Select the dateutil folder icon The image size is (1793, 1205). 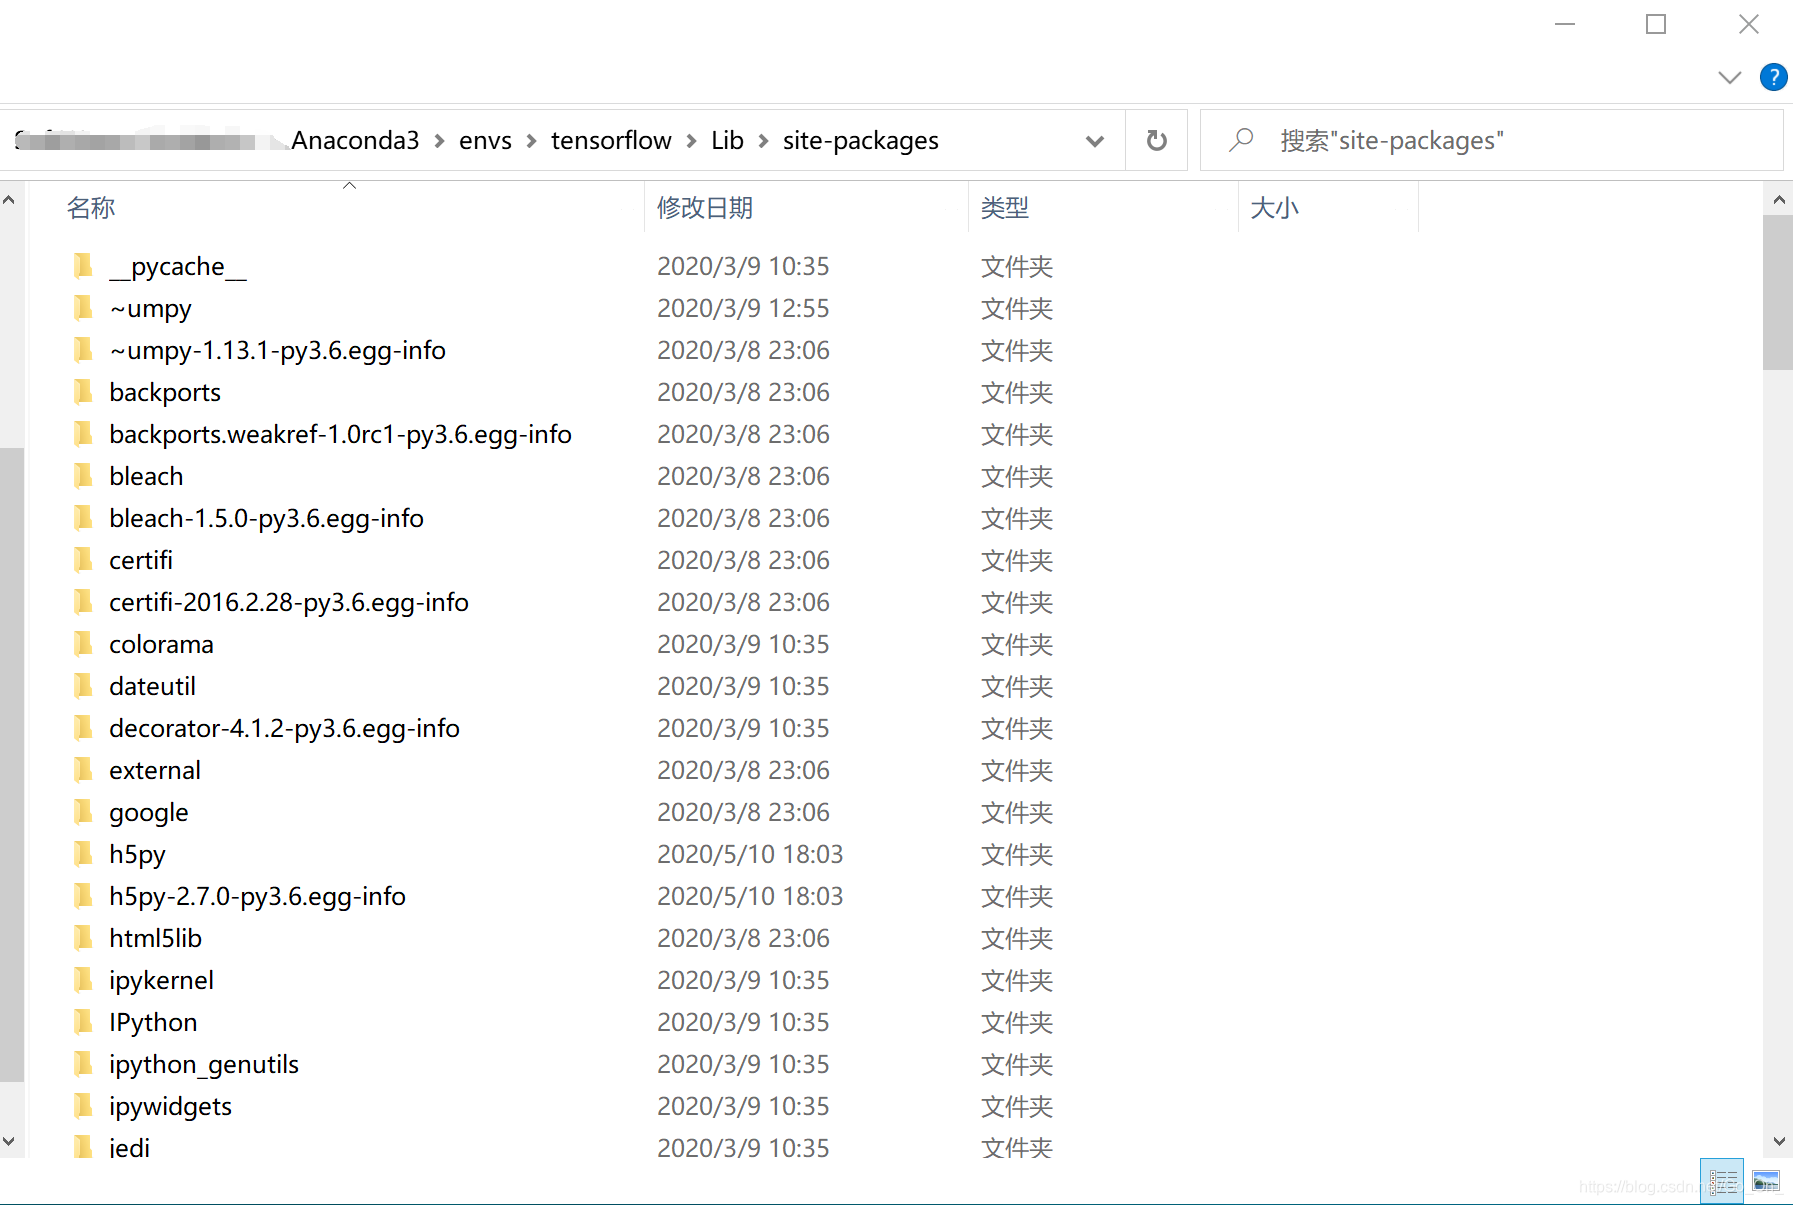coord(83,686)
